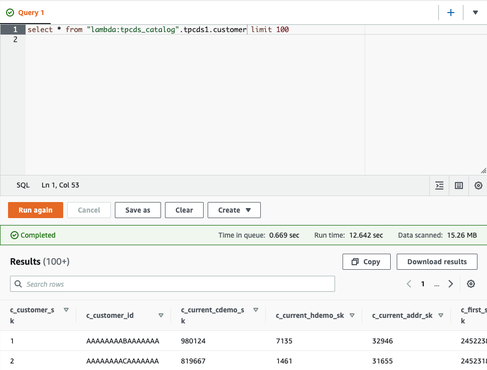Click the c_customer_id column header
The width and height of the screenshot is (487, 370).
110,315
